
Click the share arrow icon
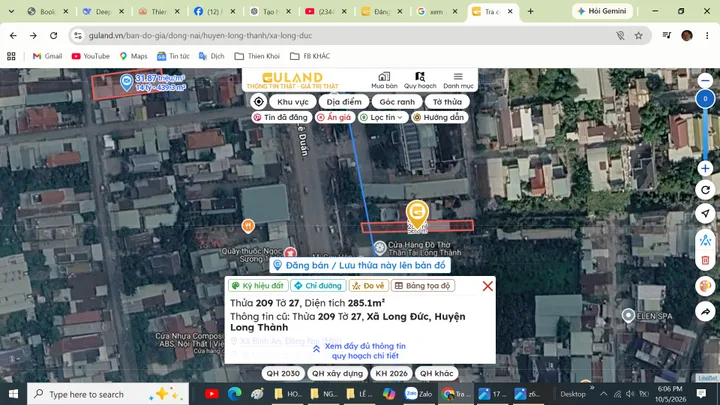click(x=705, y=312)
